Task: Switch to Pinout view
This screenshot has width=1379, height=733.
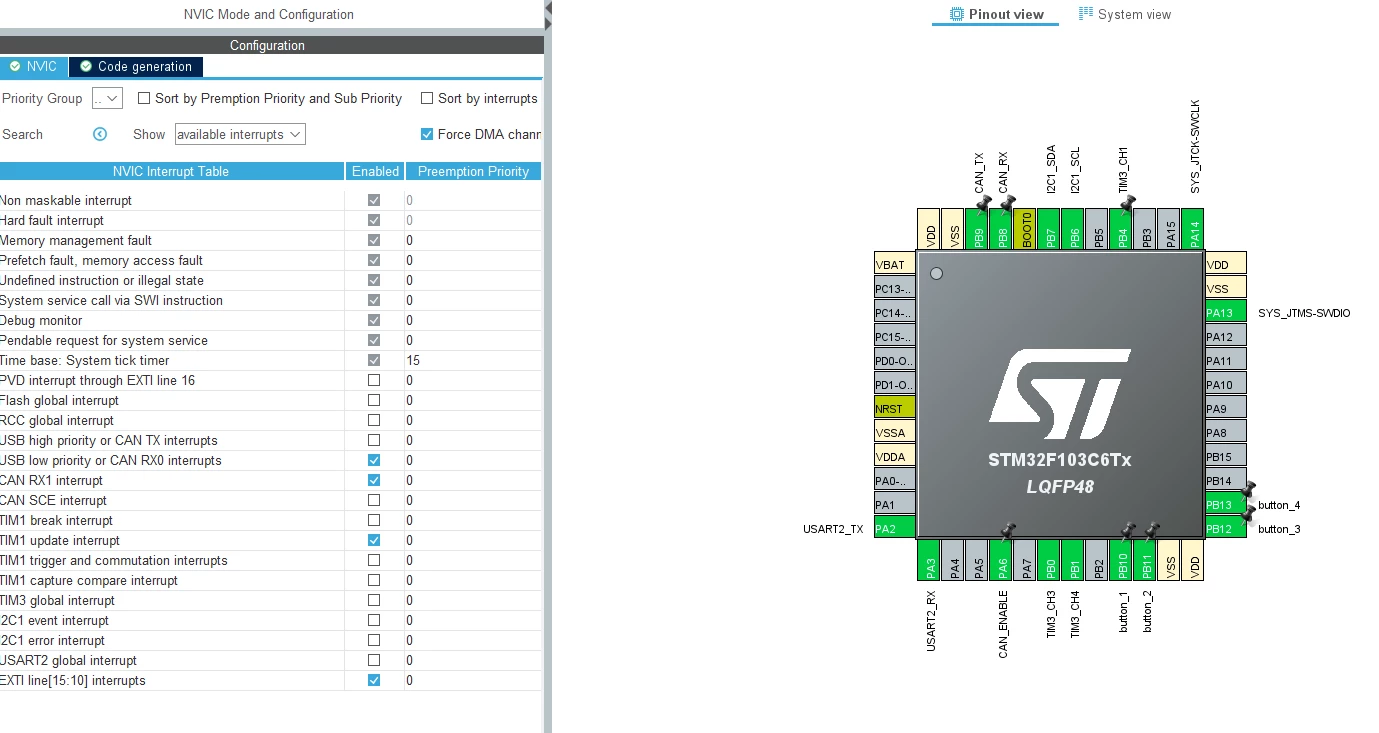Action: point(995,14)
